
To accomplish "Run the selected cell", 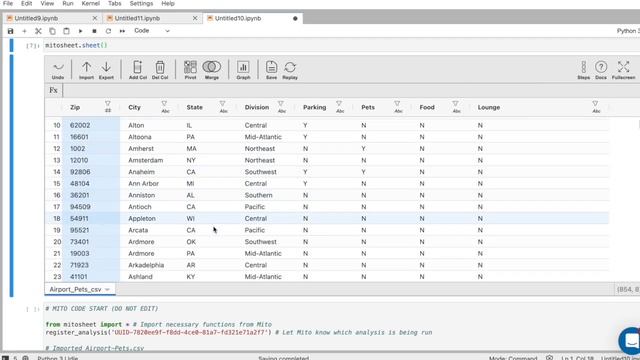I will click(x=80, y=31).
